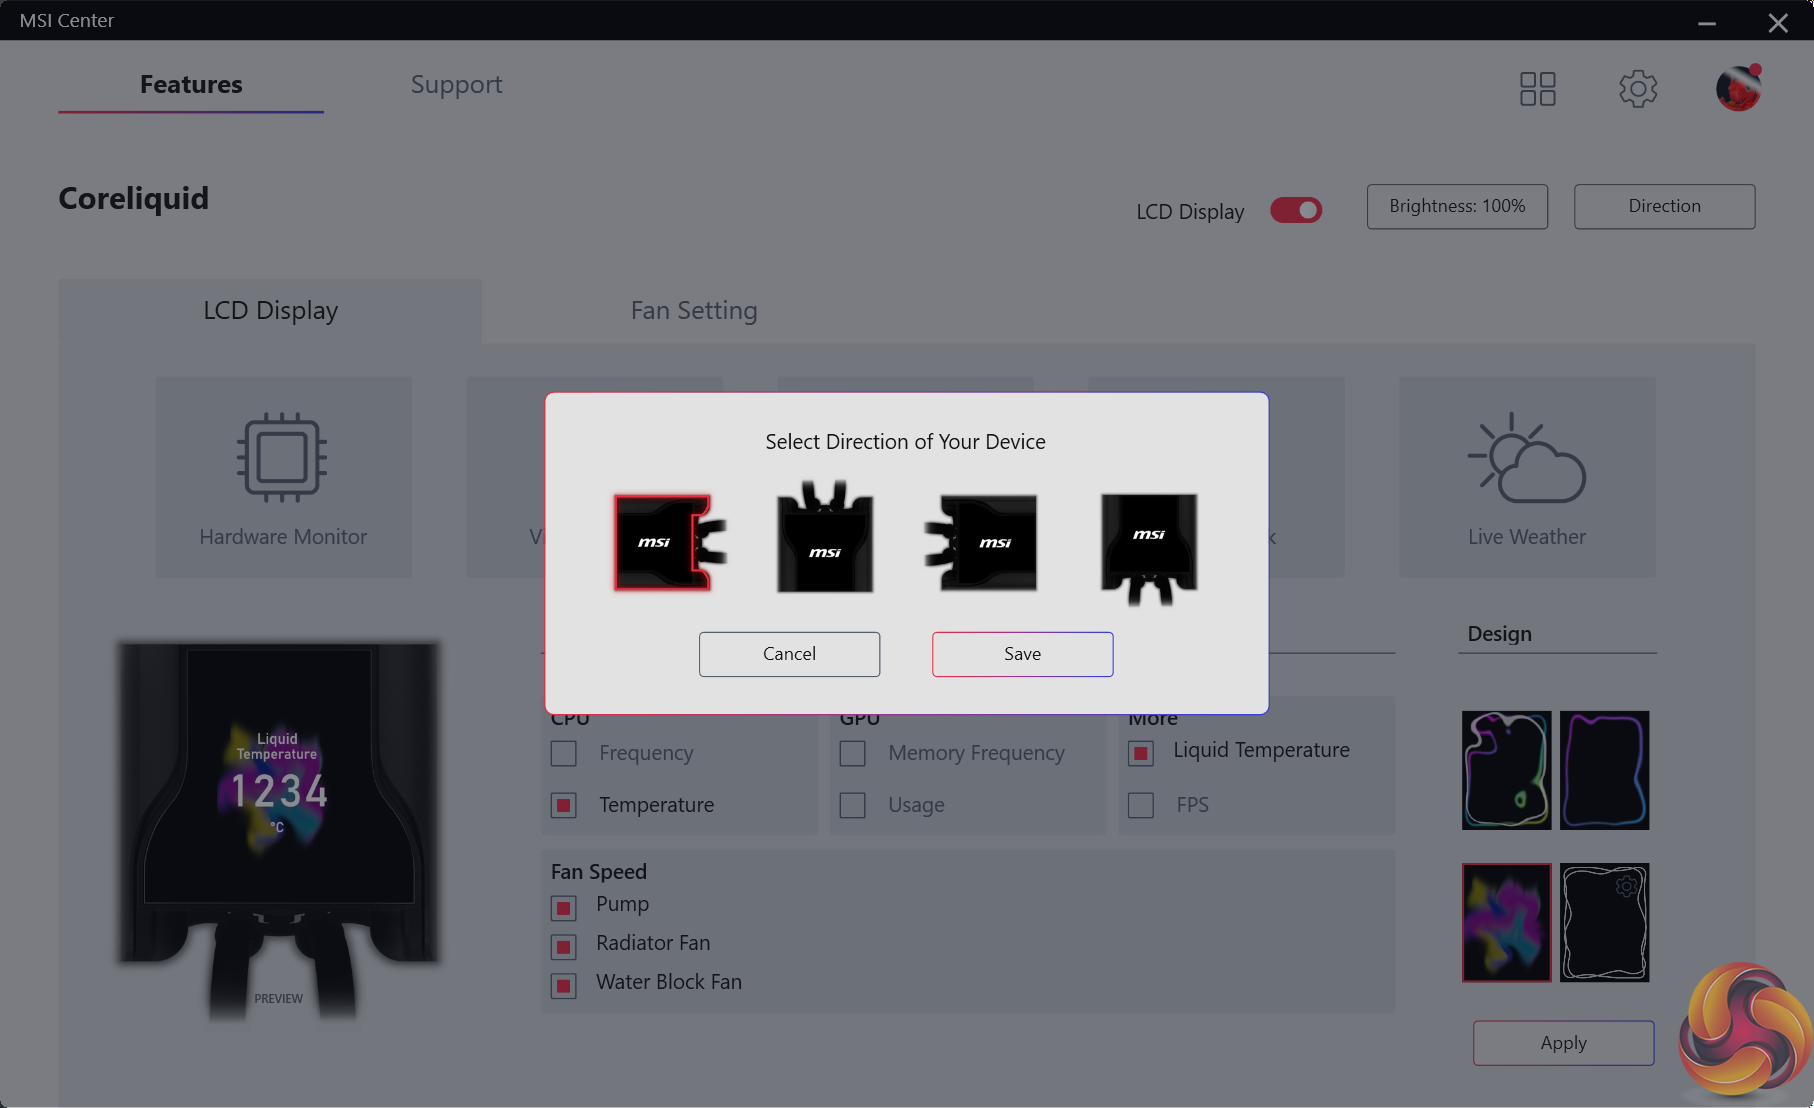Check the FPS box
1814x1108 pixels.
click(1141, 805)
